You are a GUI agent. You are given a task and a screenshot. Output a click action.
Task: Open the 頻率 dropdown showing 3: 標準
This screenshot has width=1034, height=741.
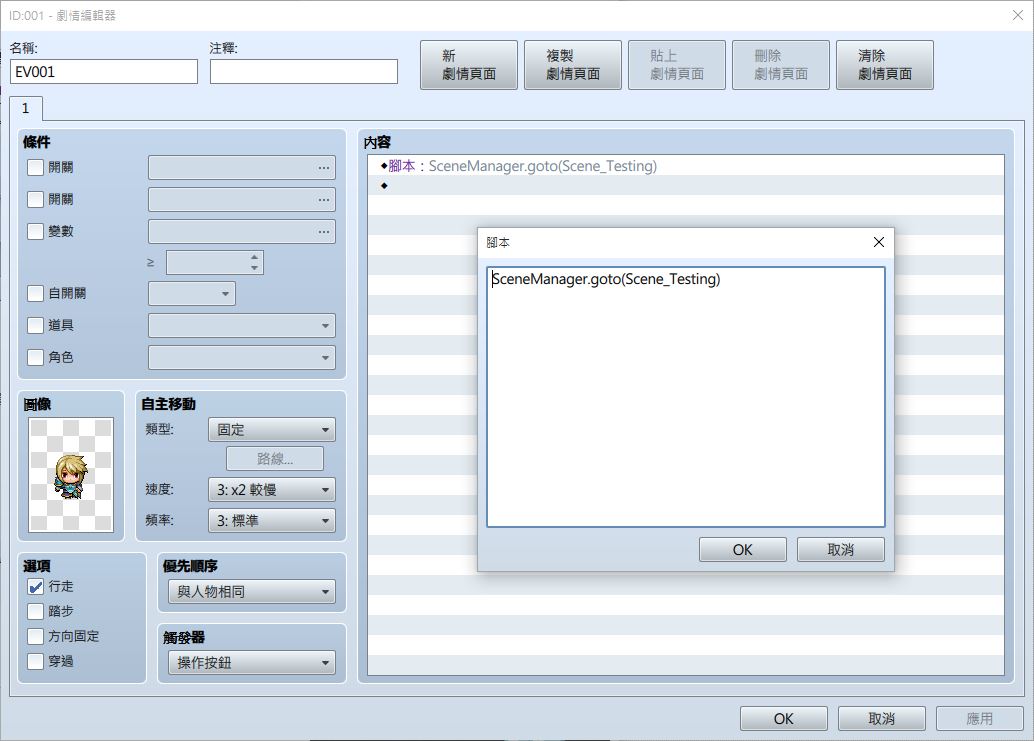[x=272, y=521]
